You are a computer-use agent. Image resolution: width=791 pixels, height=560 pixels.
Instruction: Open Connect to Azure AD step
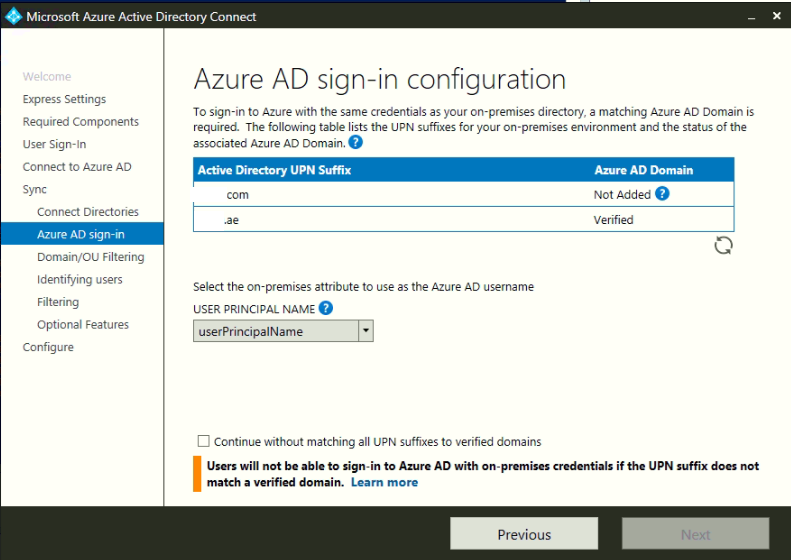(x=77, y=167)
